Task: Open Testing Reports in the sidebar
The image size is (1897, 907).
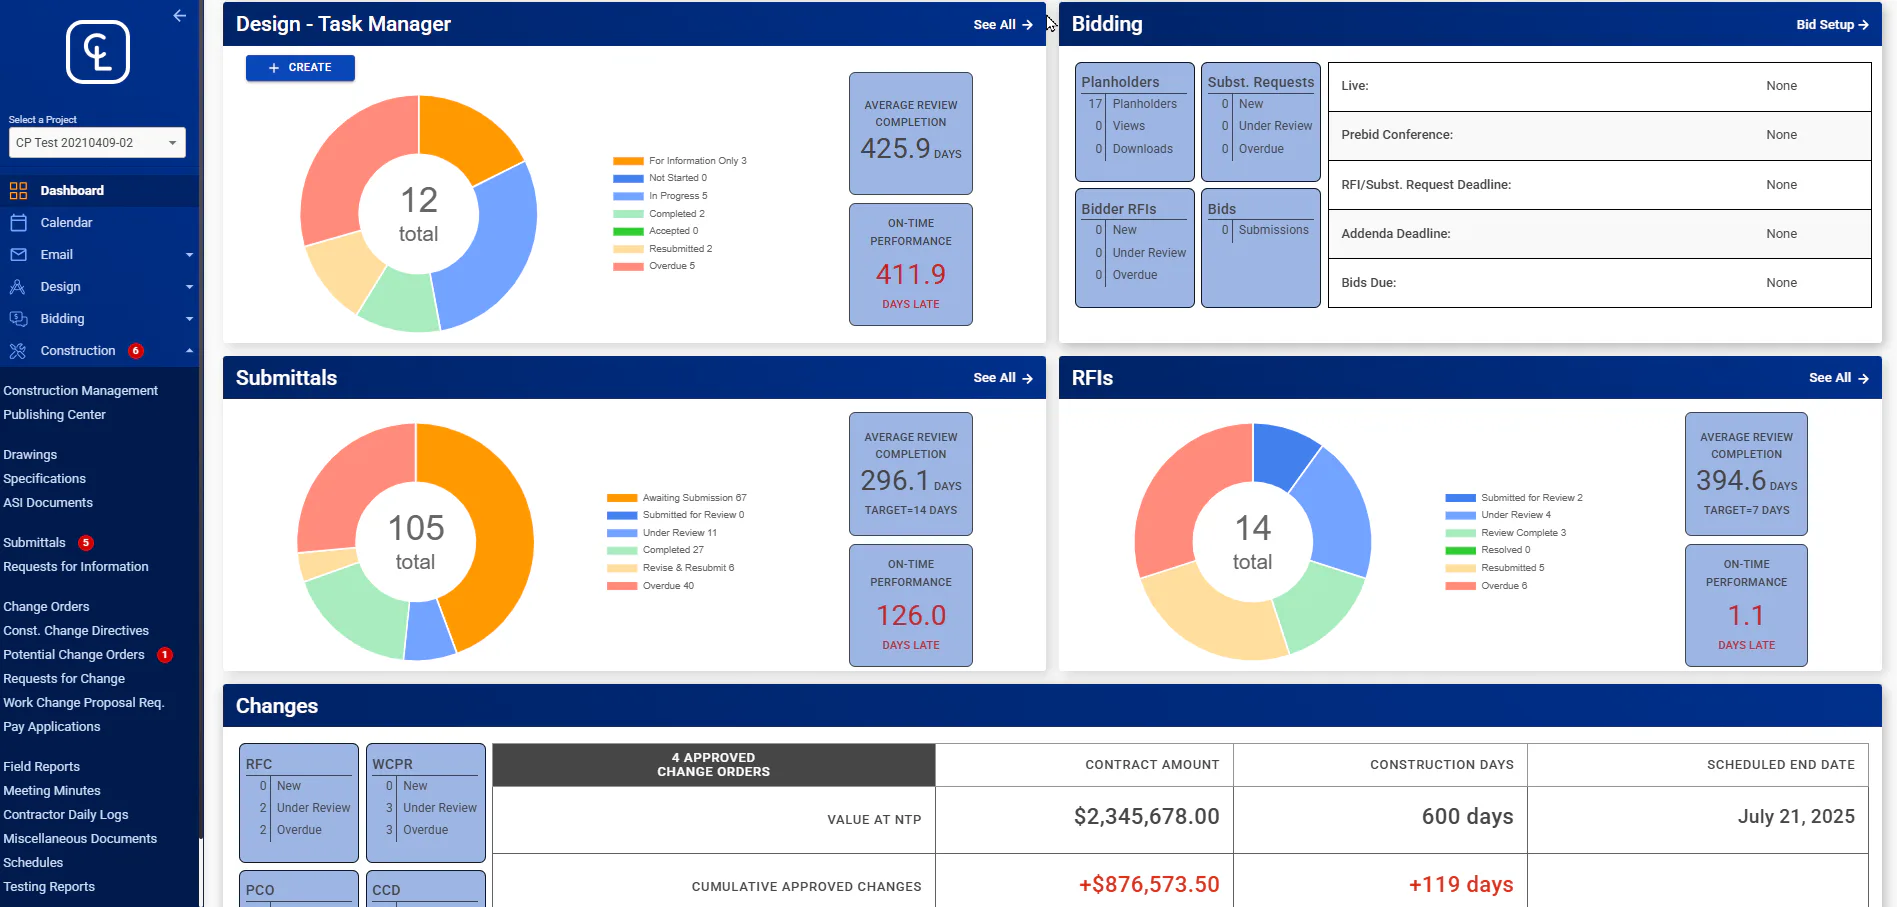Action: [49, 887]
